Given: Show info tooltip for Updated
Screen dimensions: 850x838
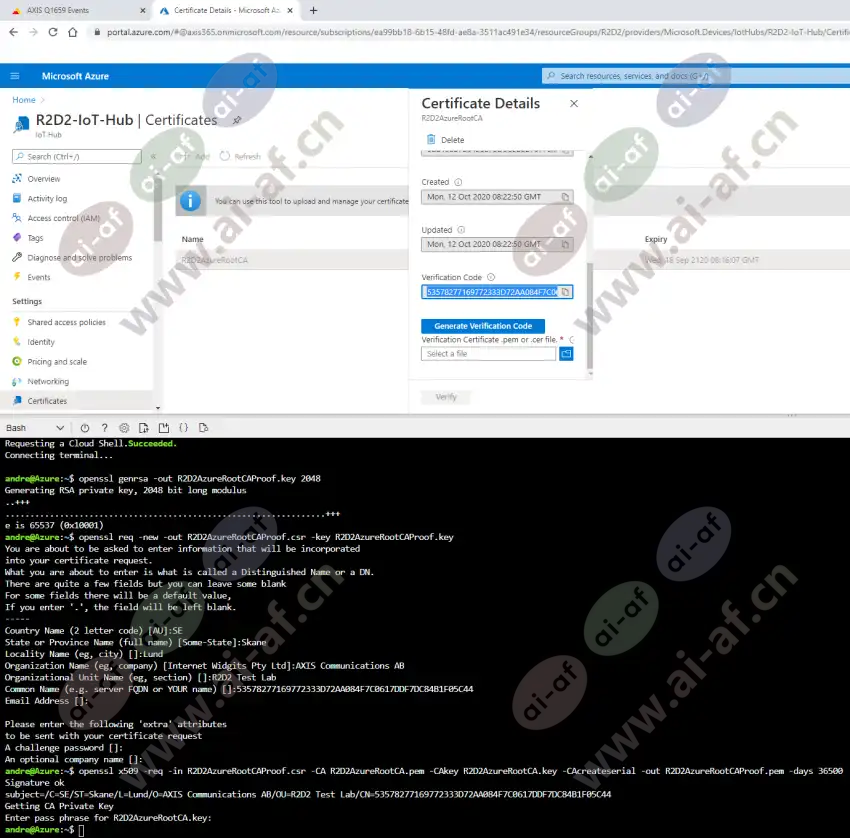Looking at the screenshot, I should pyautogui.click(x=461, y=230).
